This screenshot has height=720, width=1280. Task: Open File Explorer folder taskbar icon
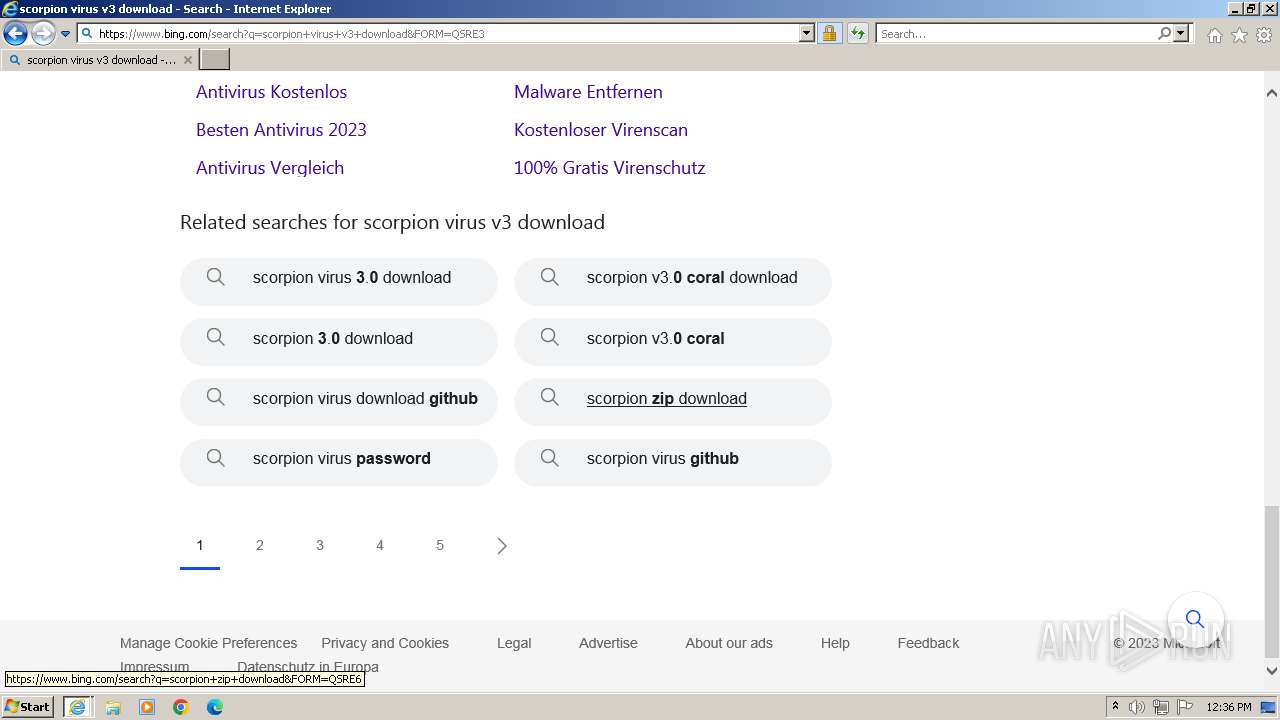tap(113, 707)
